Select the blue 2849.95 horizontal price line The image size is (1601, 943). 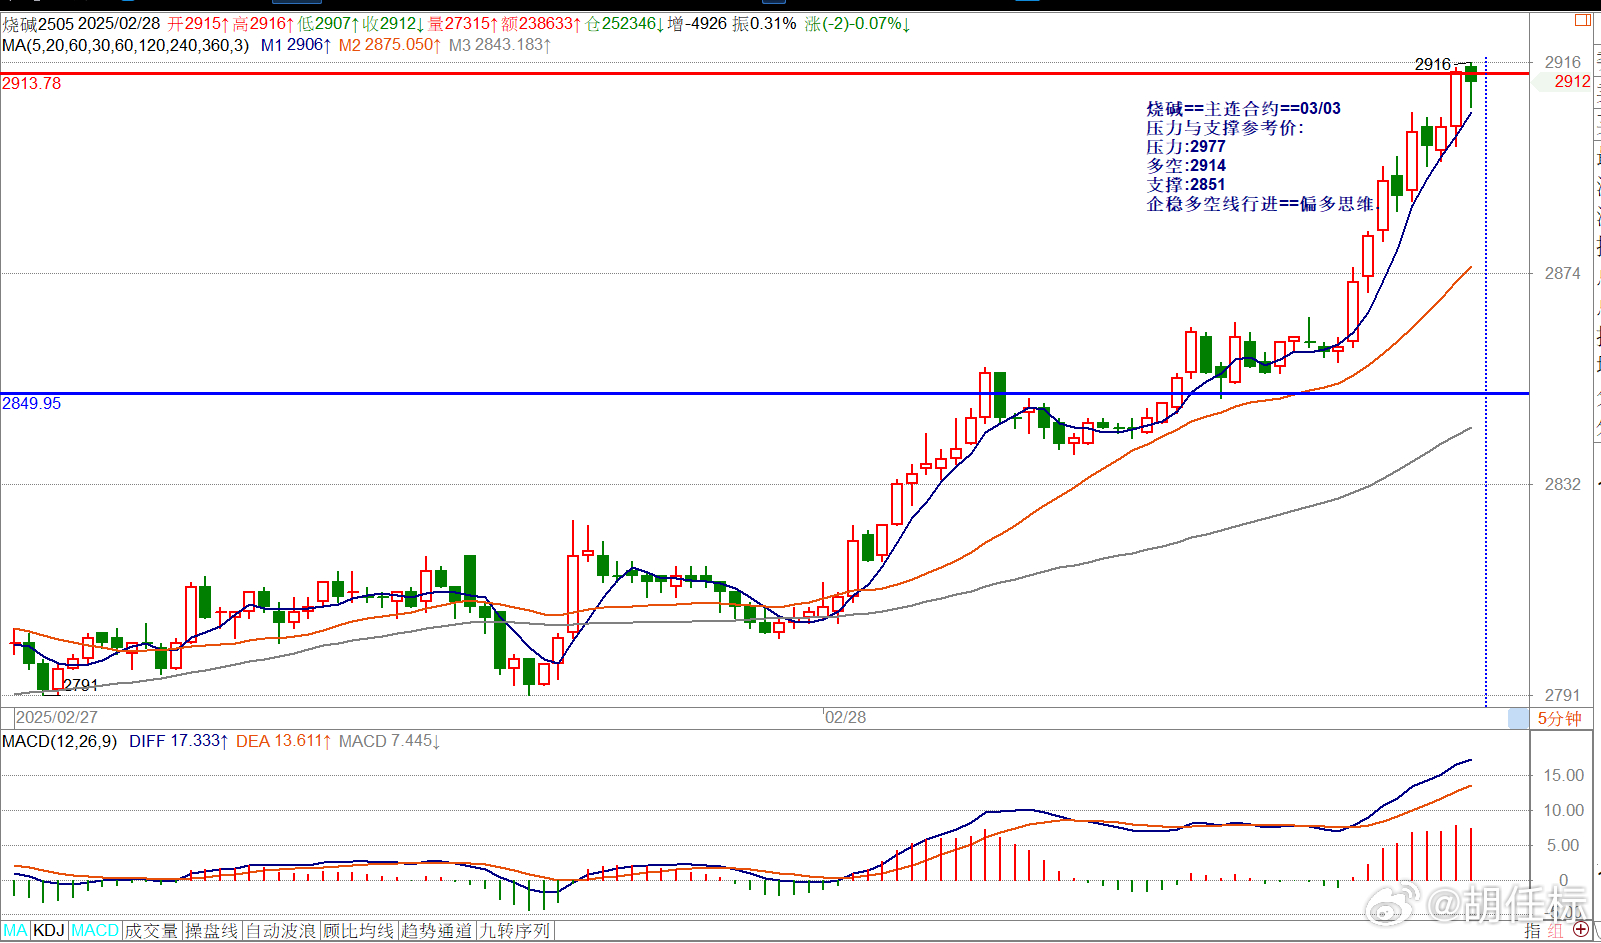coord(765,393)
